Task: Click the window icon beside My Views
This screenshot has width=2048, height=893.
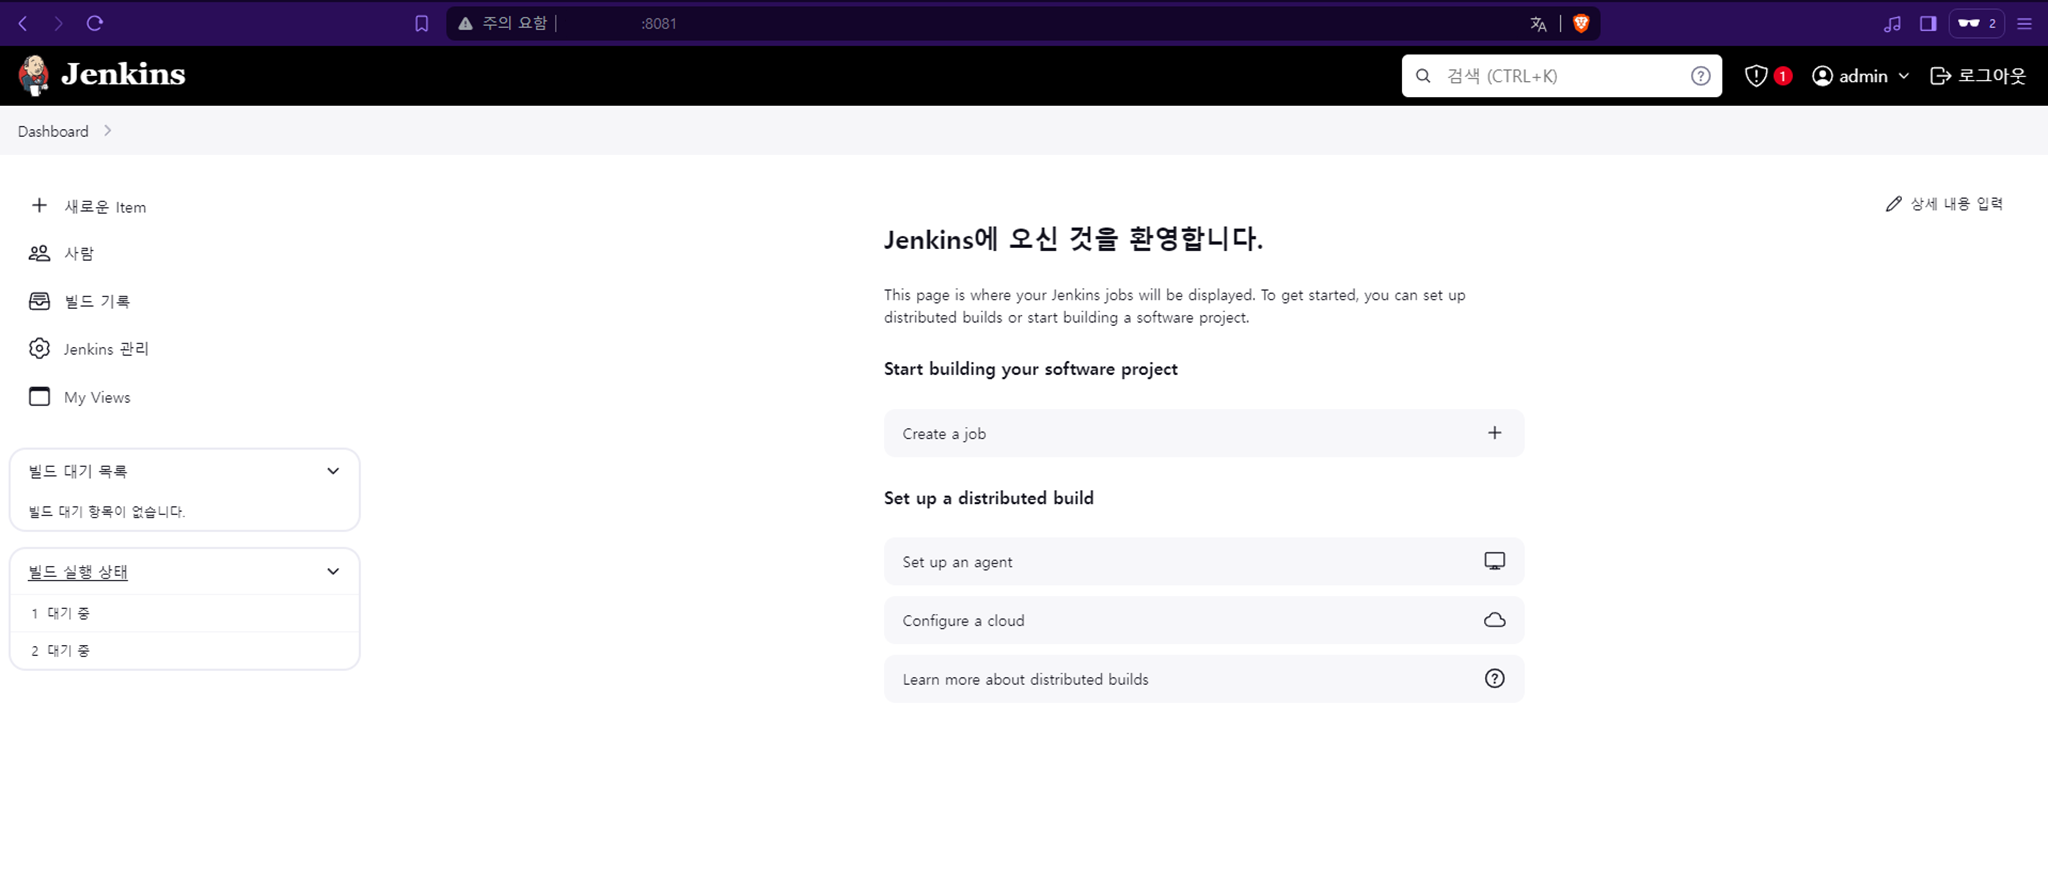Action: tap(39, 397)
